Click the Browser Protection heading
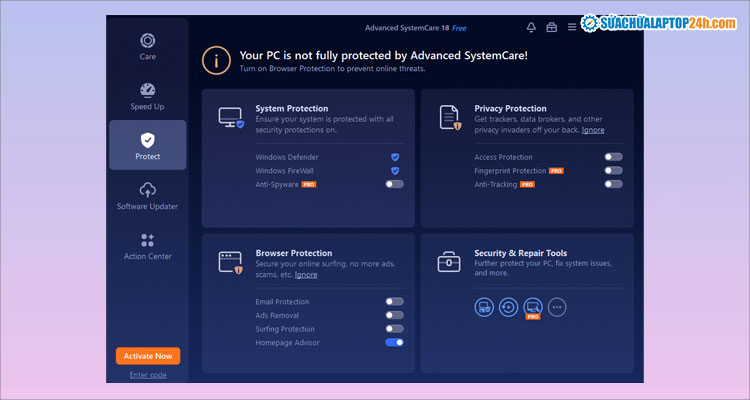Screen dimensions: 750x400 coord(294,253)
